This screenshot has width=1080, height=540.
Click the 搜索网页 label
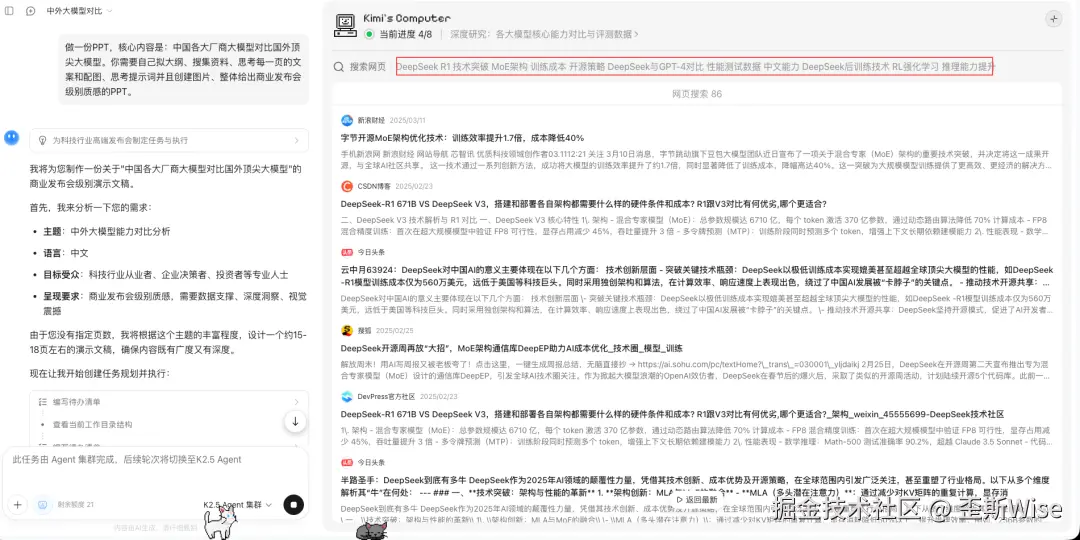click(367, 67)
